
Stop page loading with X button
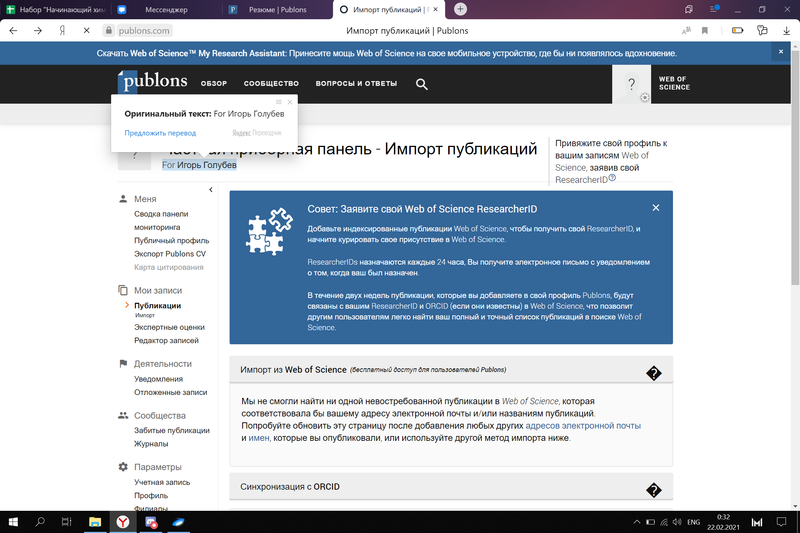(86, 31)
